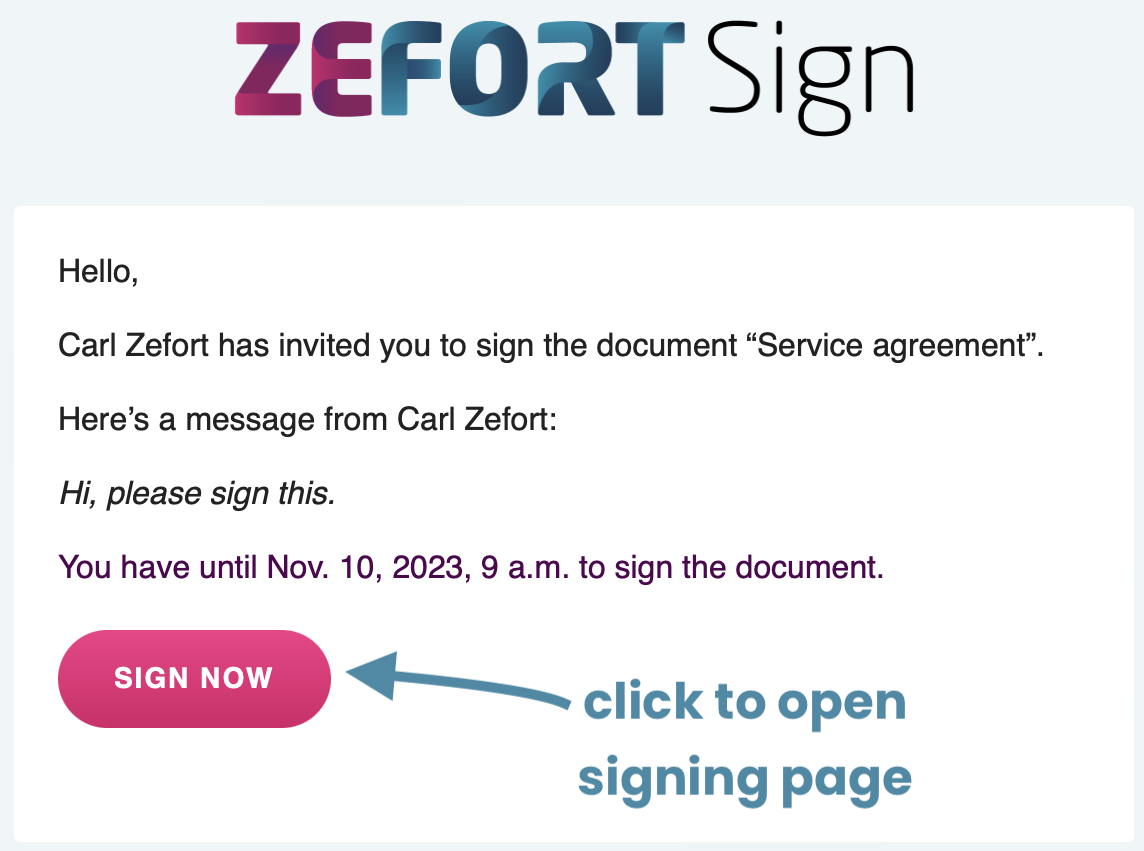This screenshot has height=851, width=1144.
Task: Click the colorful ZEFORT wordmark logo
Action: (x=460, y=69)
